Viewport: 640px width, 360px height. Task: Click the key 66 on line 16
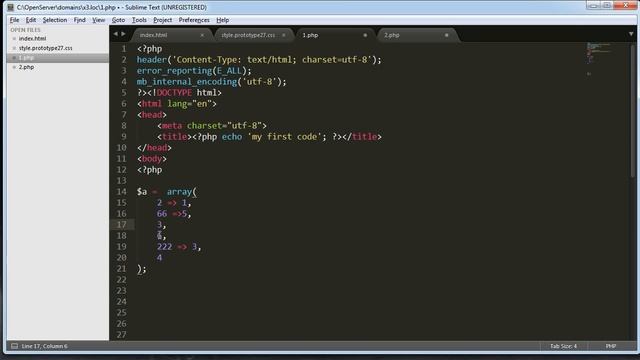pos(162,214)
